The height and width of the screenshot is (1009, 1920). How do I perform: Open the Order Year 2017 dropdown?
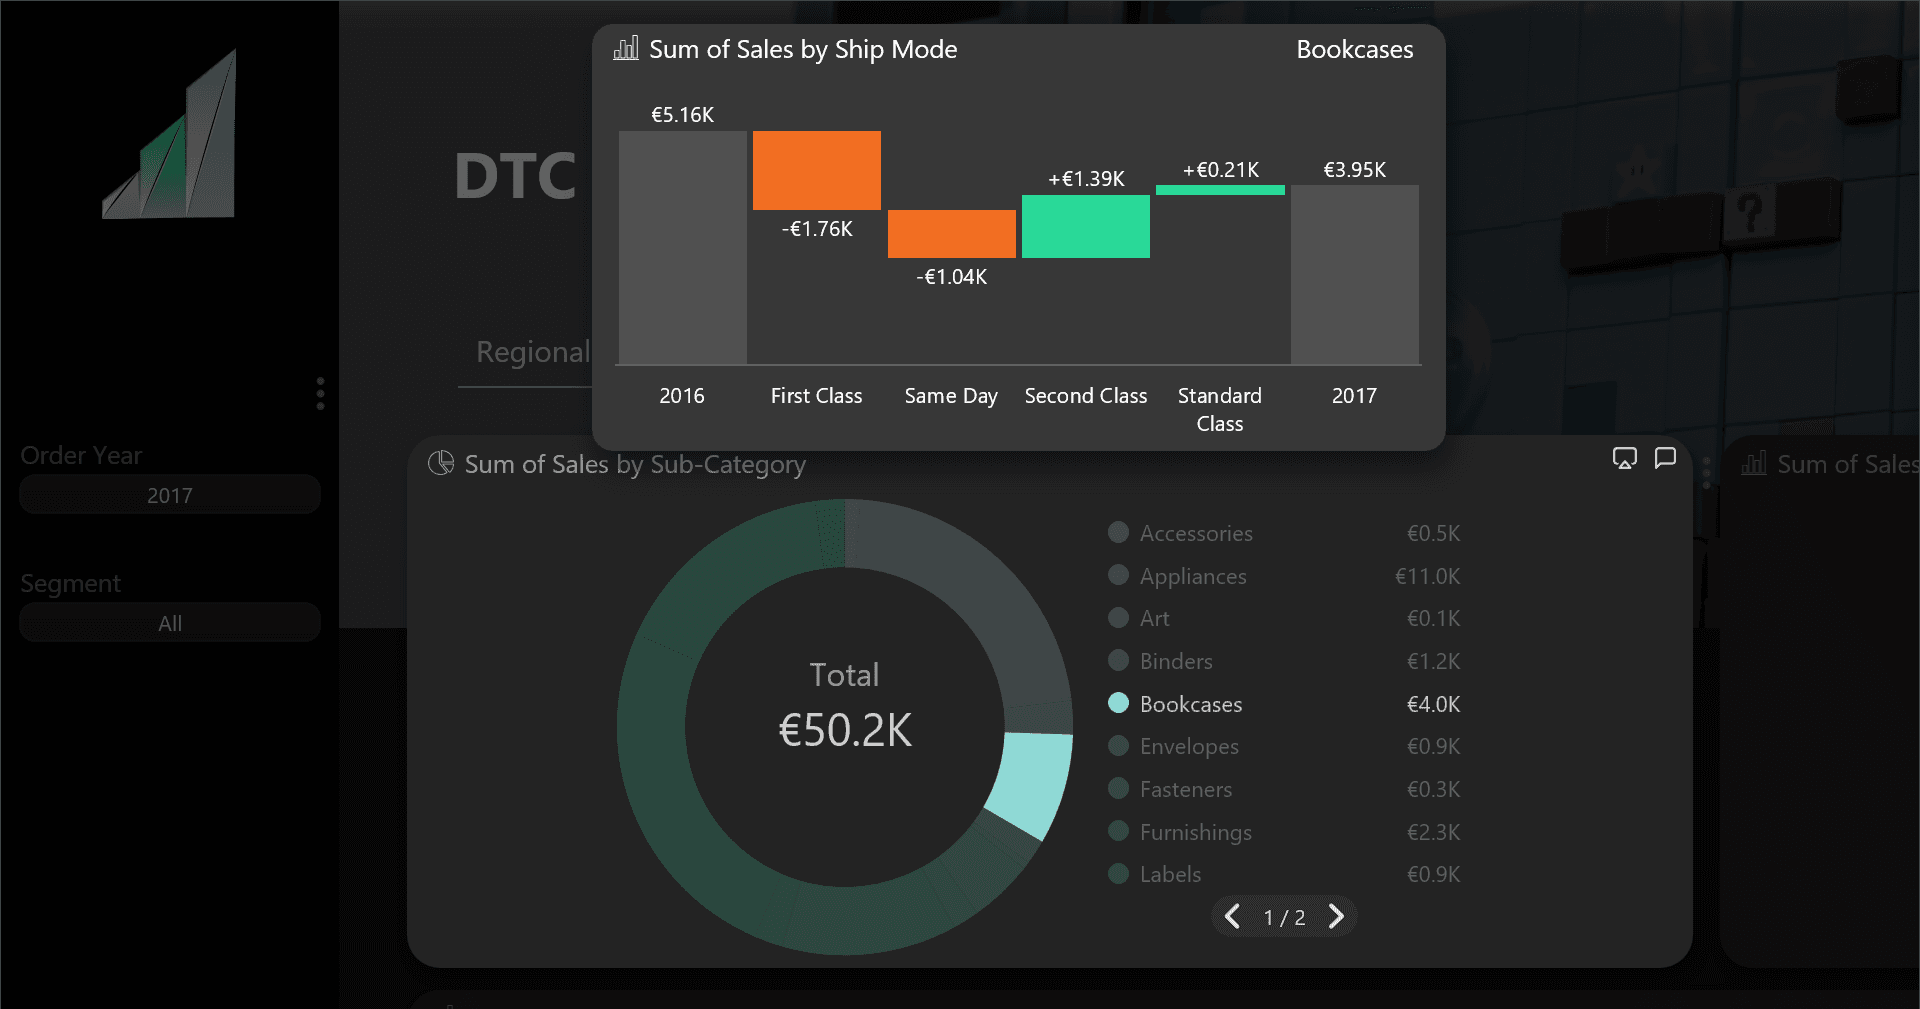(x=170, y=495)
